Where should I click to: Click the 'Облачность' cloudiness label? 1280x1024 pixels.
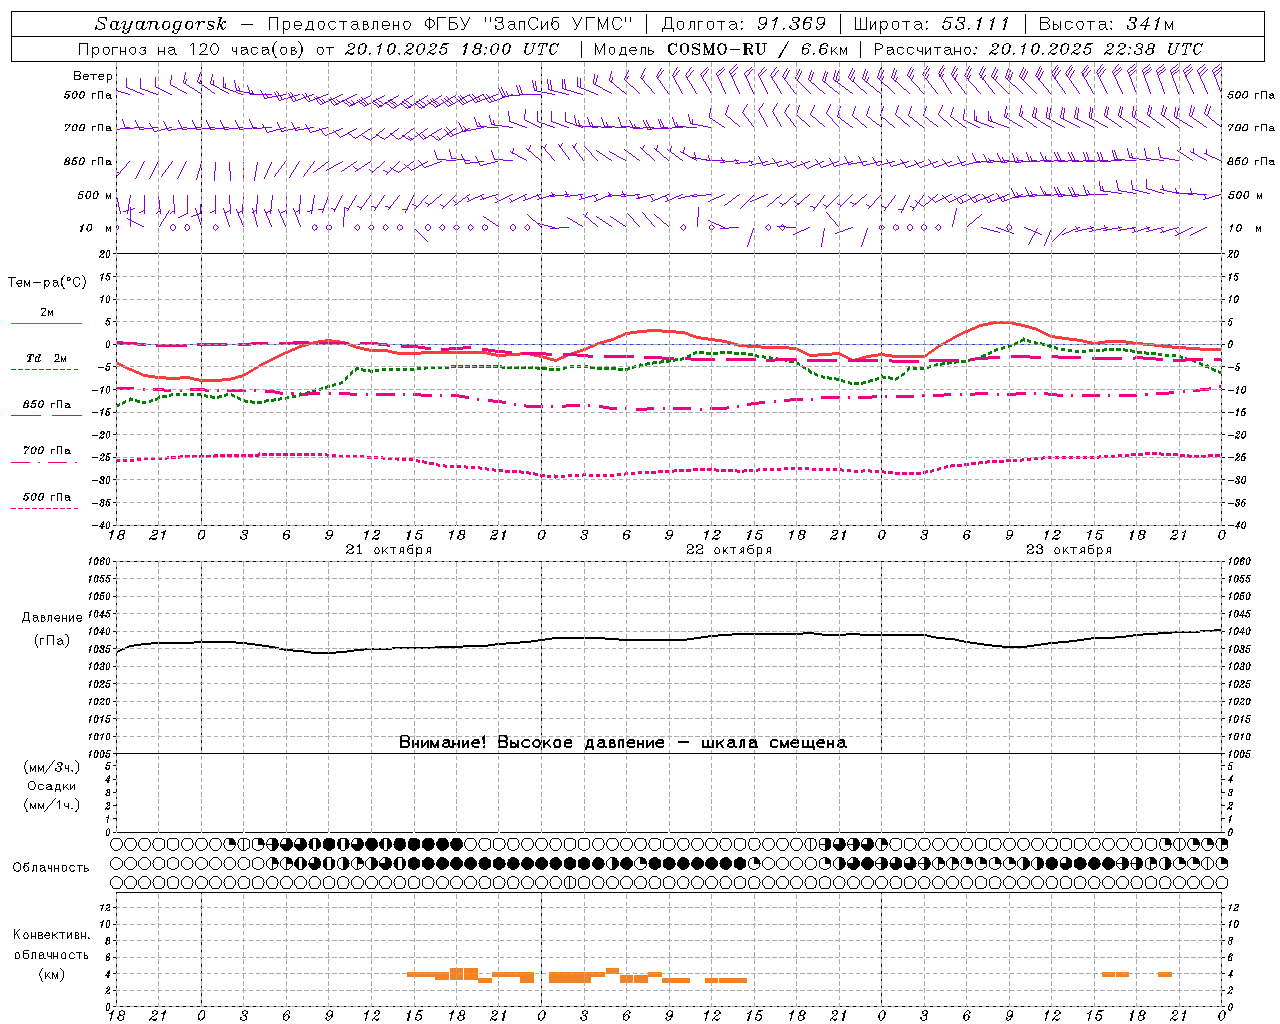[x=51, y=868]
